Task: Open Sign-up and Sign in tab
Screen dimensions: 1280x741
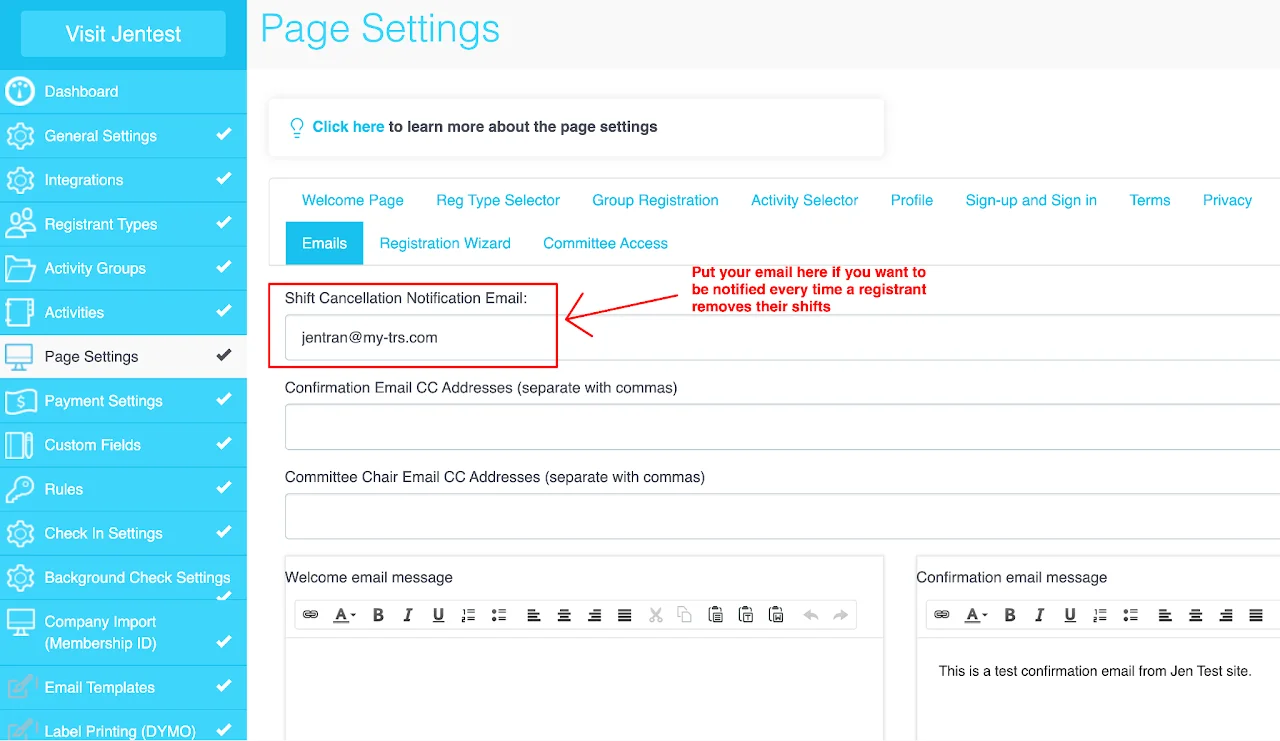Action: (1031, 200)
